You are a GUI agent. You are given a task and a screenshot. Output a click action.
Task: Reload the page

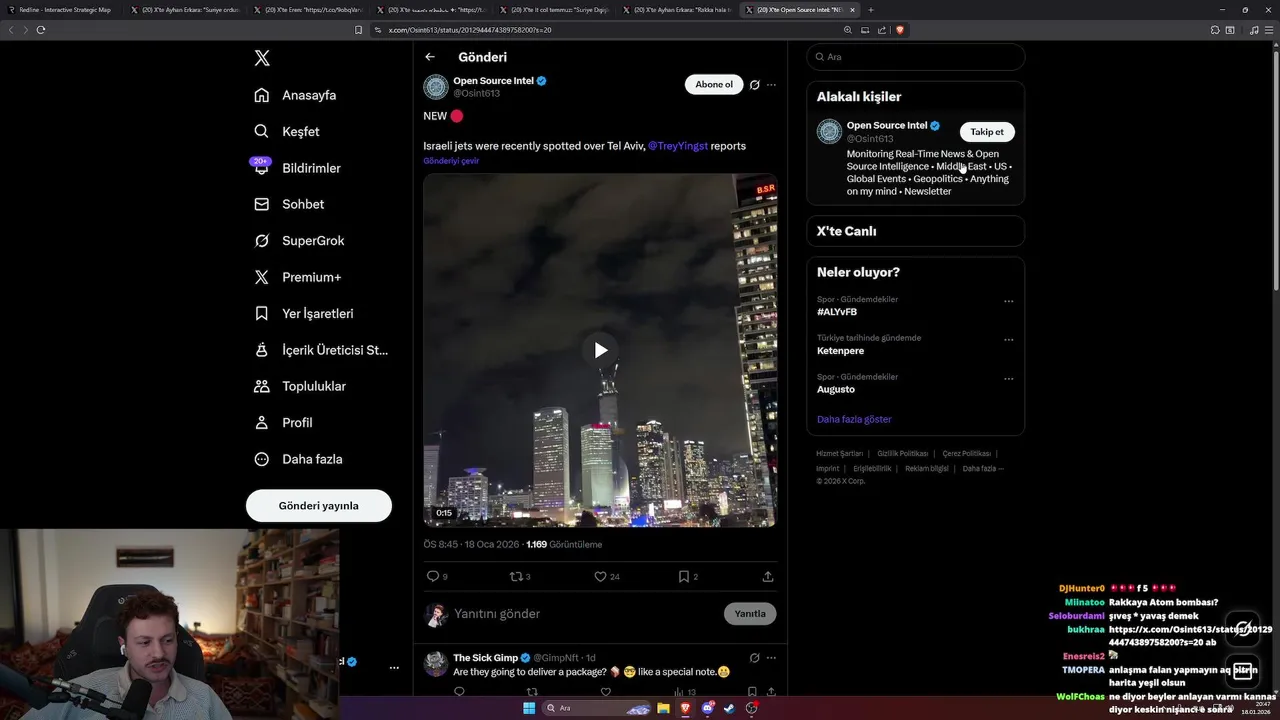41,30
